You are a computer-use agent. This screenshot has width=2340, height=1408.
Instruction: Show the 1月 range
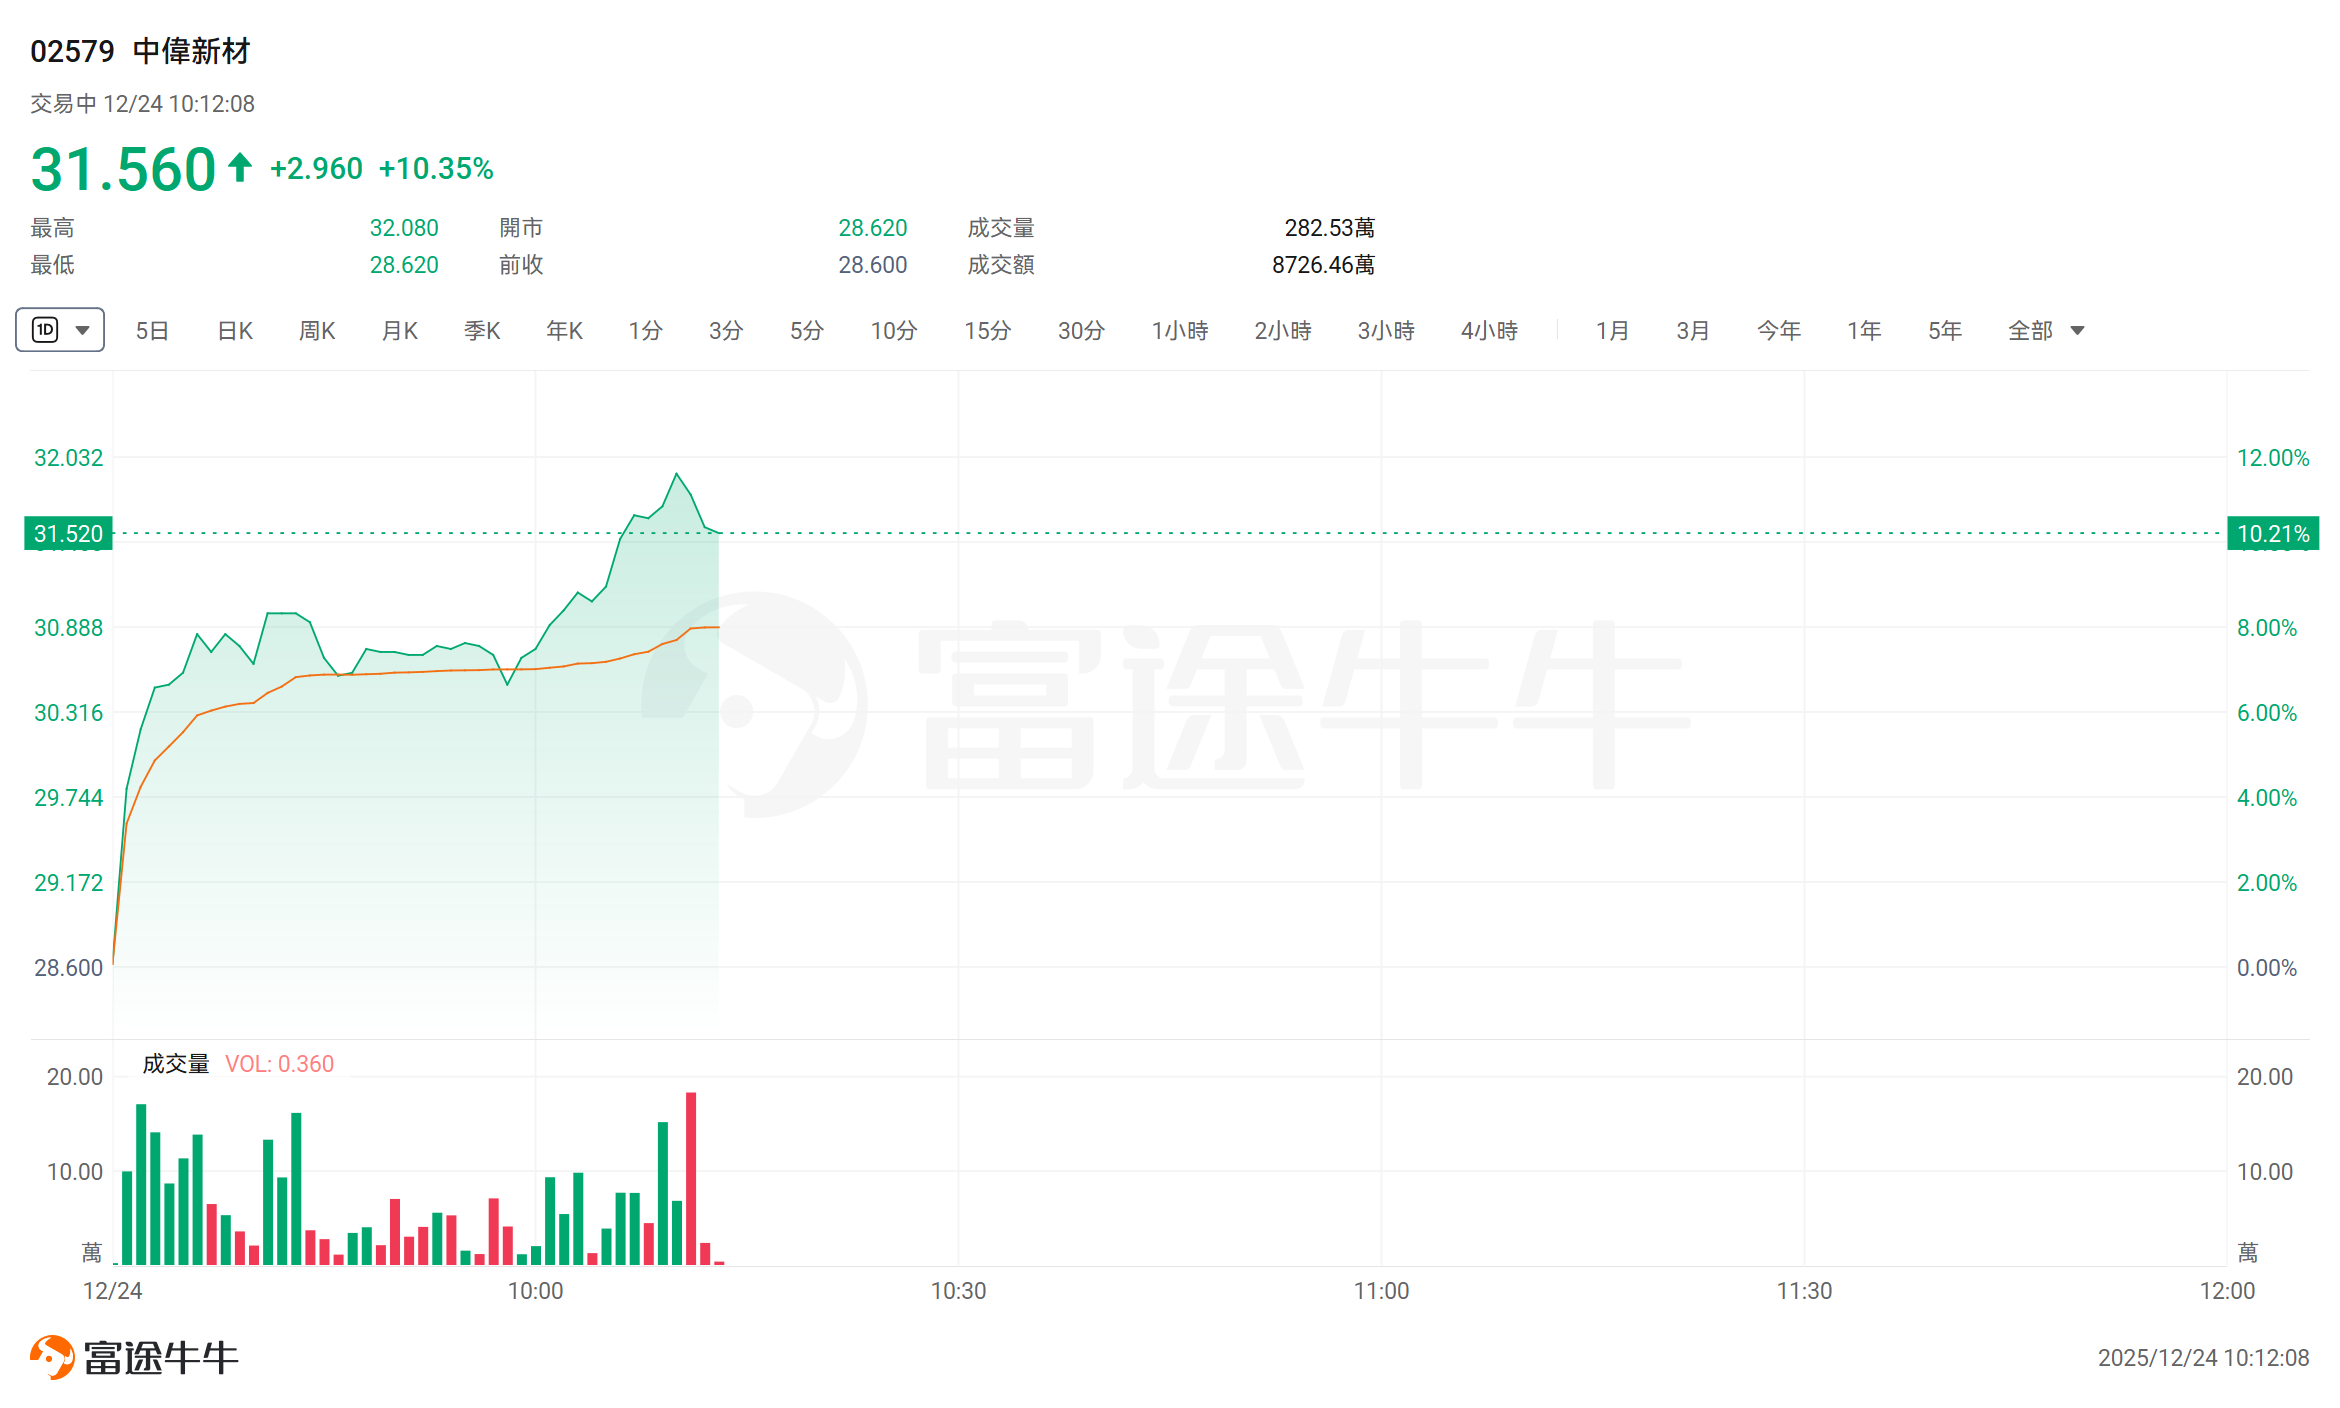coord(1612,331)
